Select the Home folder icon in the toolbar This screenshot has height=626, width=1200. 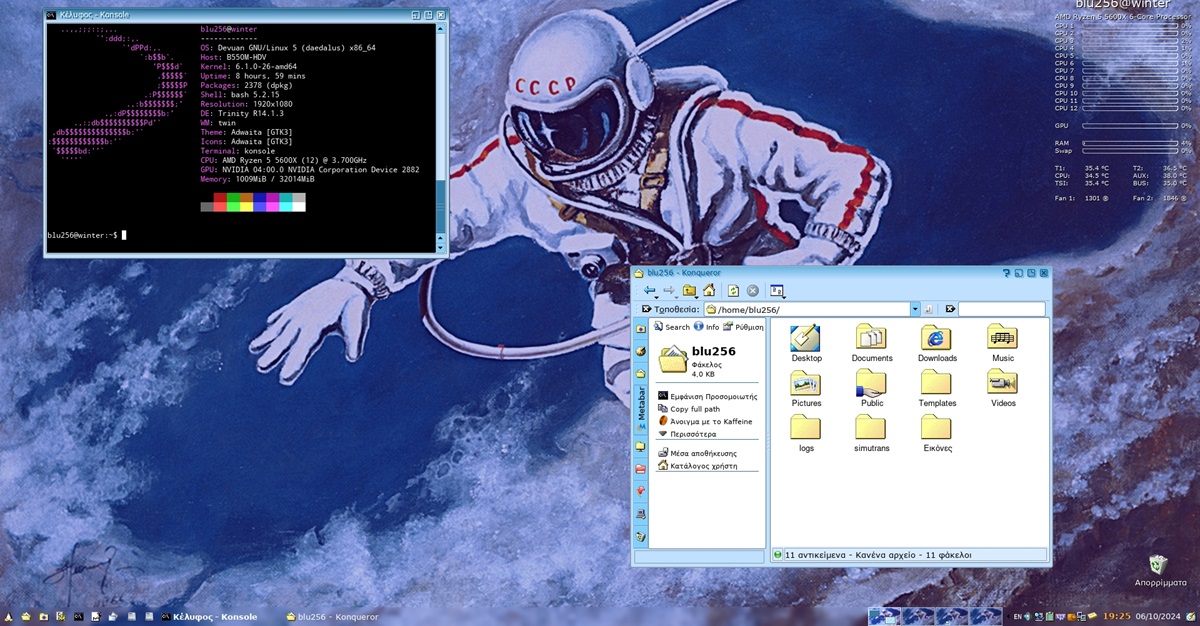coord(710,290)
